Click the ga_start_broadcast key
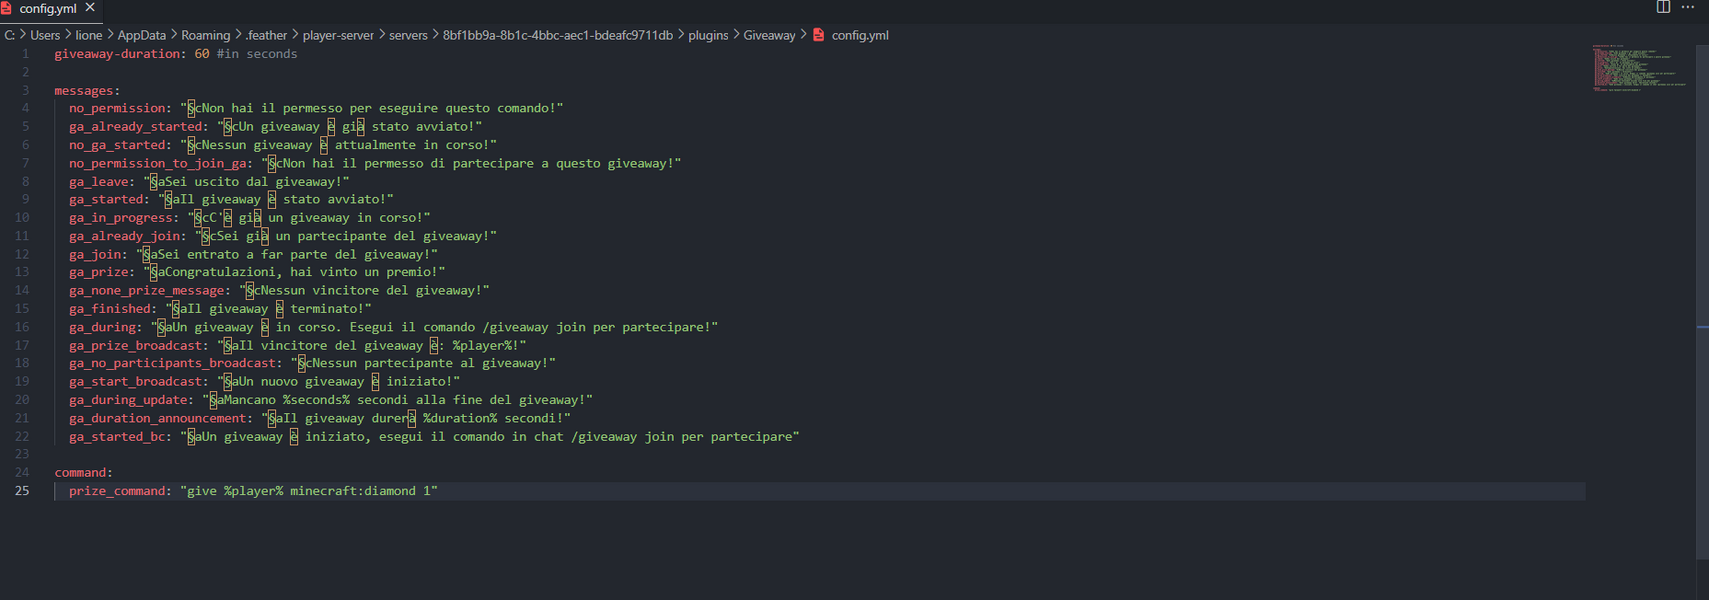Viewport: 1709px width, 600px height. [136, 382]
